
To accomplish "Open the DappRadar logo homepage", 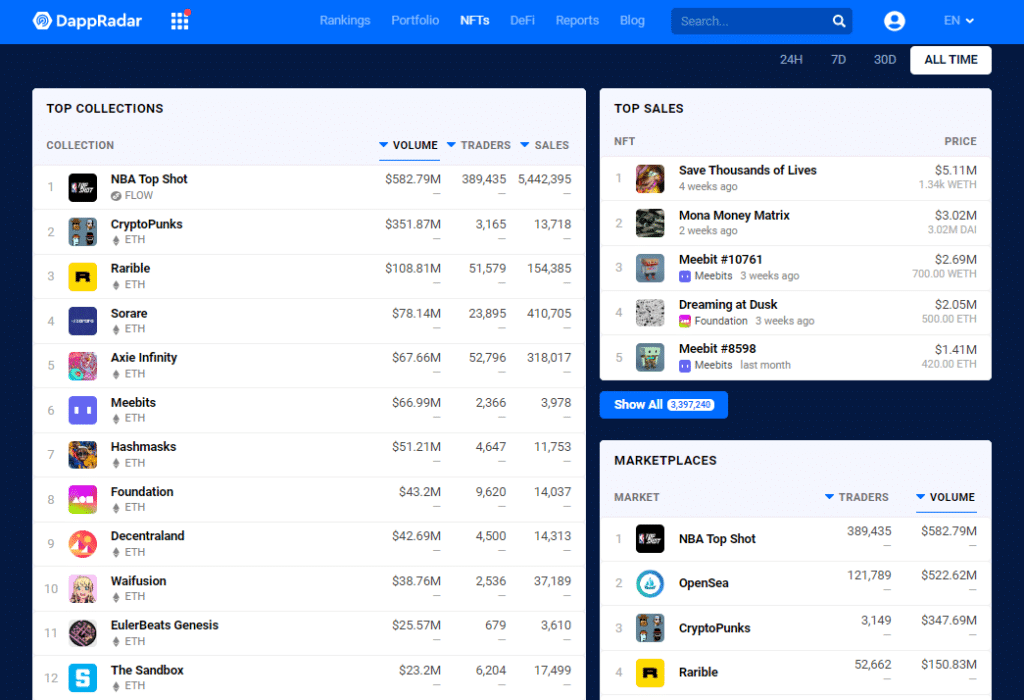I will click(87, 21).
